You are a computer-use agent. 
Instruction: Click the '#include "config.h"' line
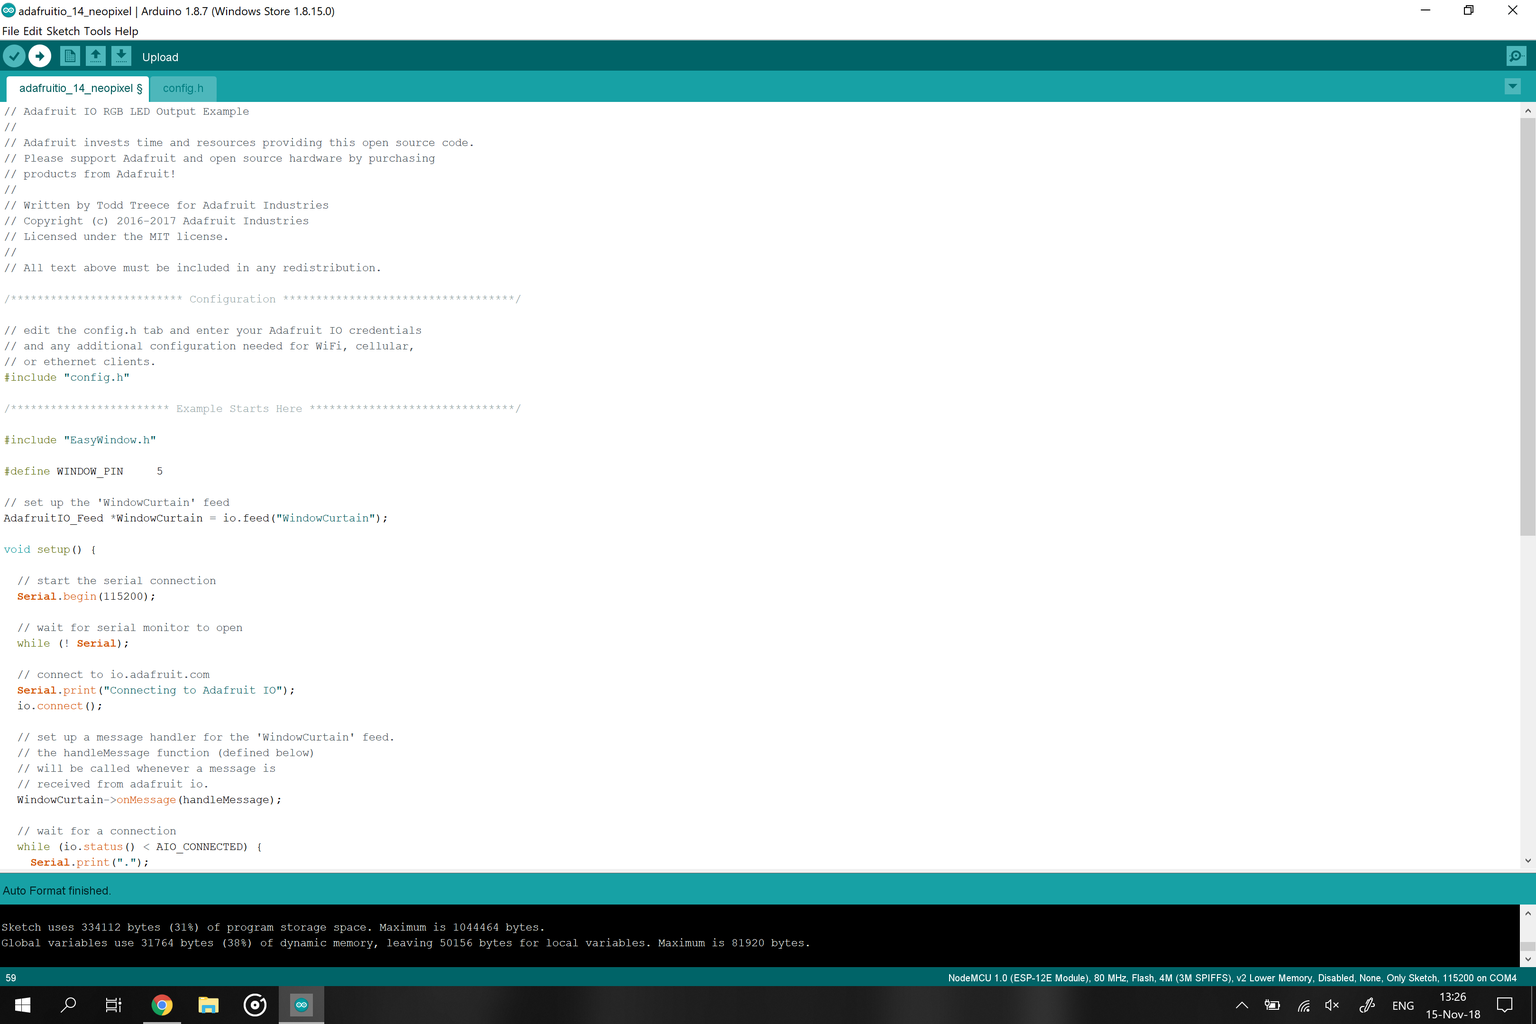coord(67,377)
